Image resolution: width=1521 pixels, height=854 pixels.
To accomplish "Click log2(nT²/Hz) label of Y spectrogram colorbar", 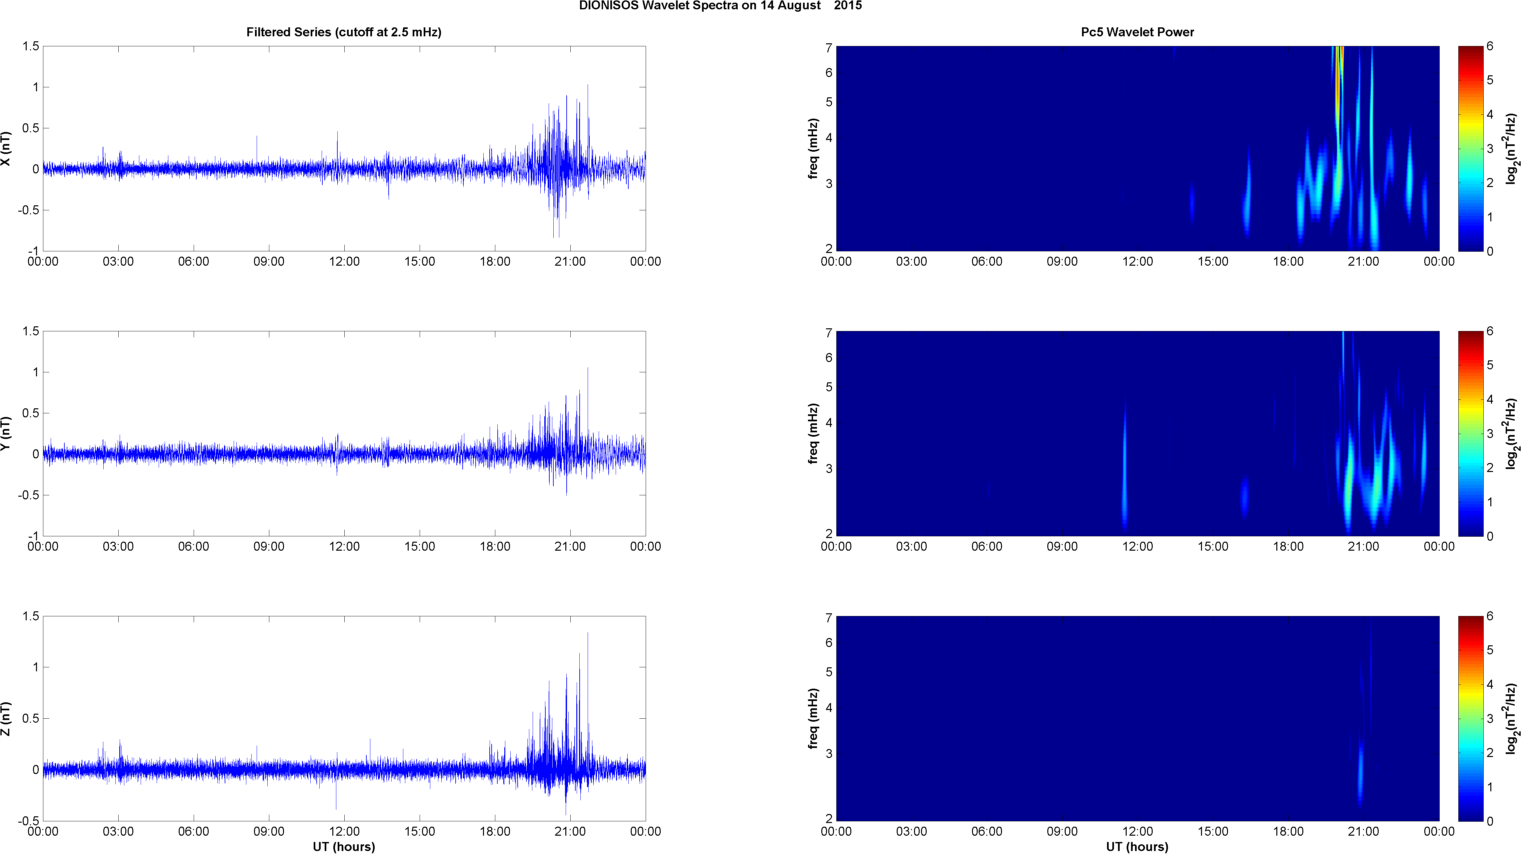I will click(x=1513, y=434).
